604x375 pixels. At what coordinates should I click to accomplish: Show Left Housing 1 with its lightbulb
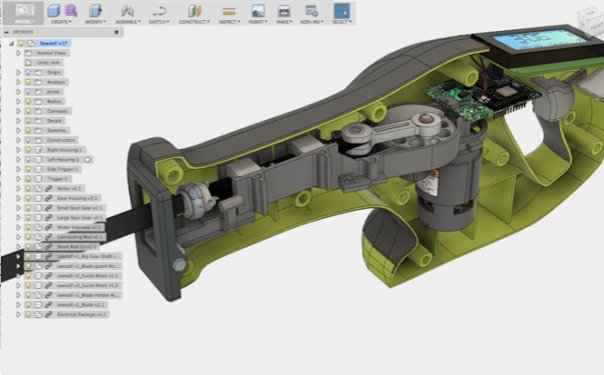pos(28,159)
